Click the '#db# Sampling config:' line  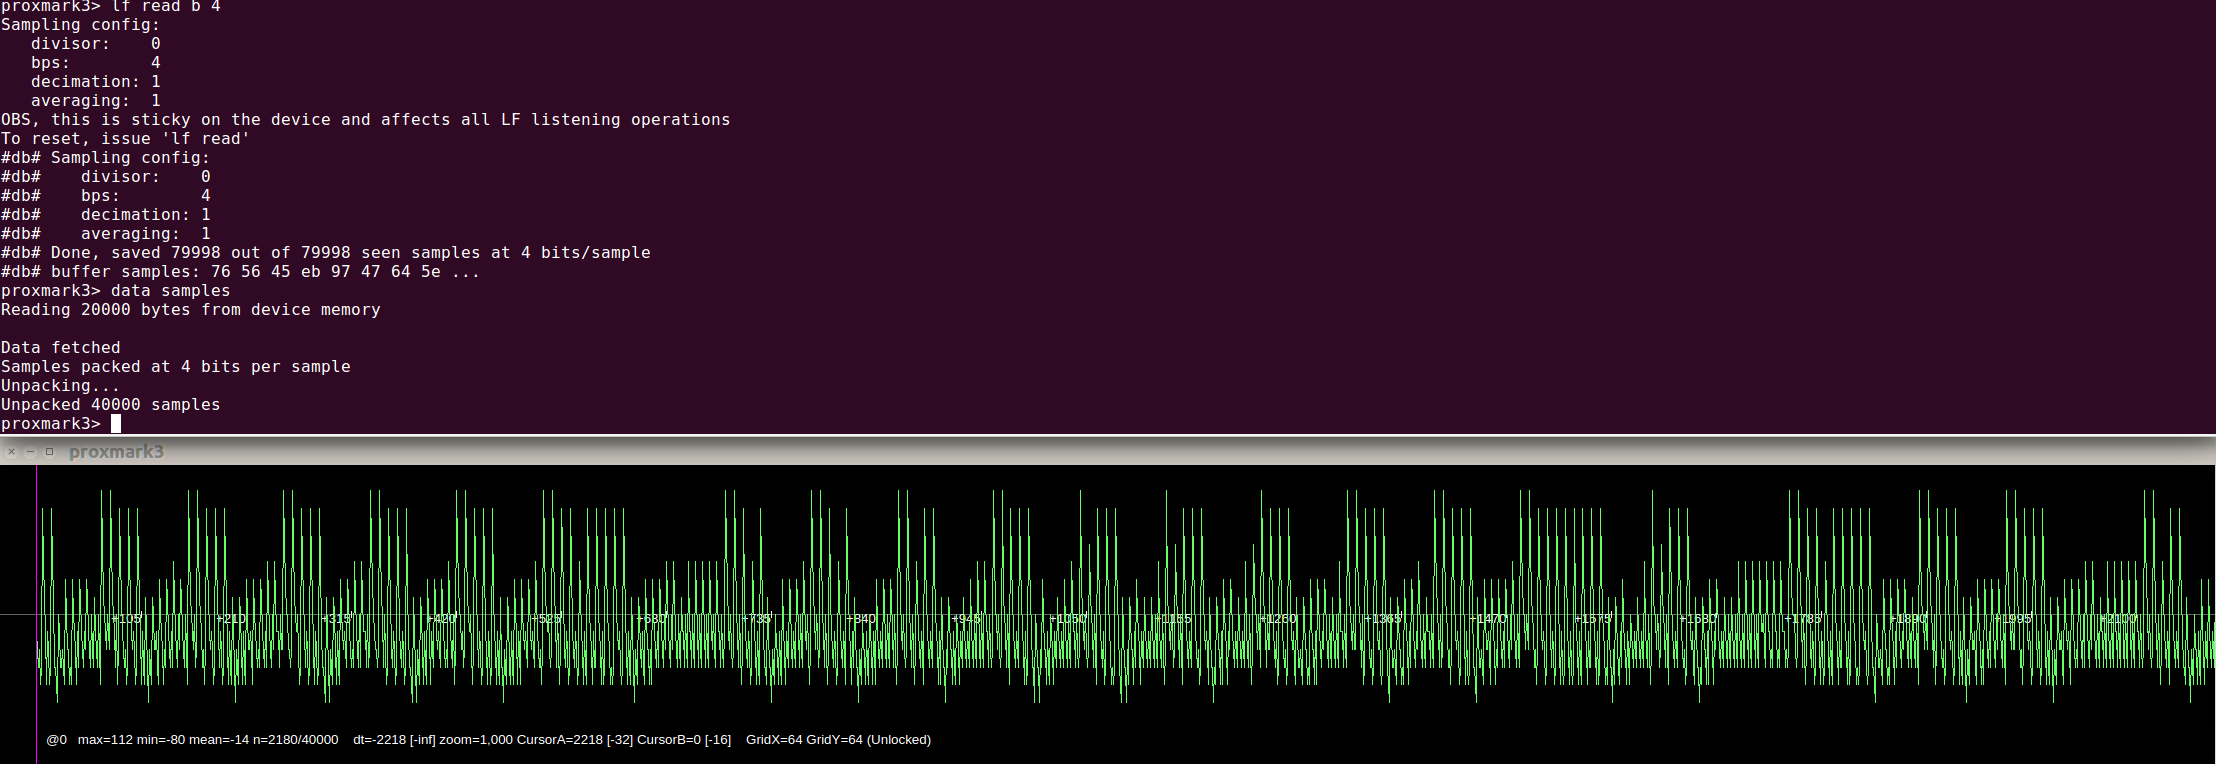[x=106, y=158]
